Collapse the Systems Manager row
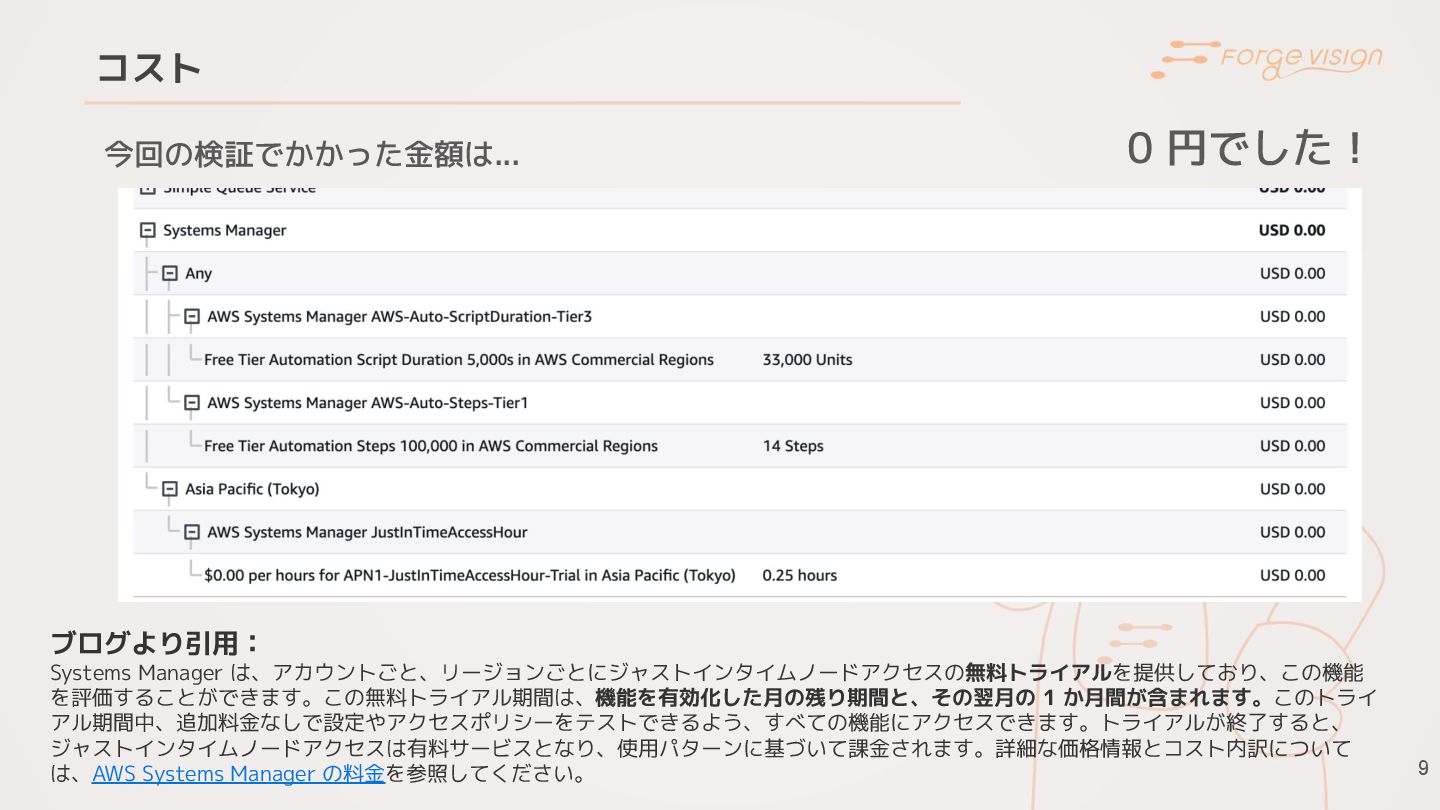Screen dimensions: 1440x810 click(148, 230)
